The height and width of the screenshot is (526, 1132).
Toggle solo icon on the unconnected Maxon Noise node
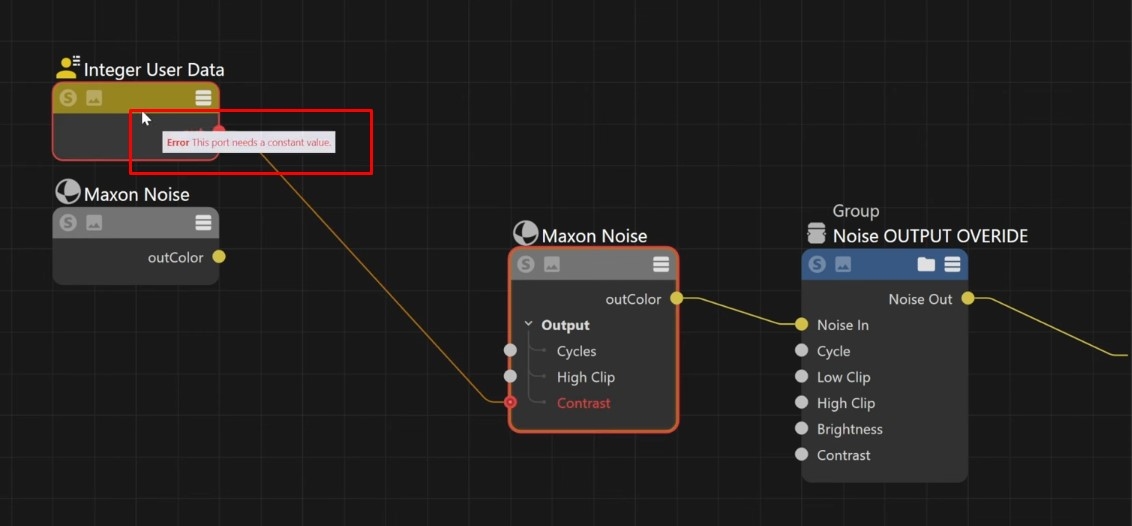coord(68,223)
